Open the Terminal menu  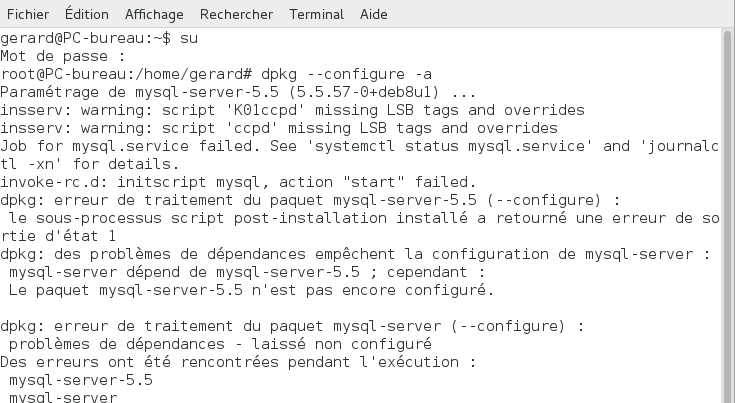coord(316,14)
